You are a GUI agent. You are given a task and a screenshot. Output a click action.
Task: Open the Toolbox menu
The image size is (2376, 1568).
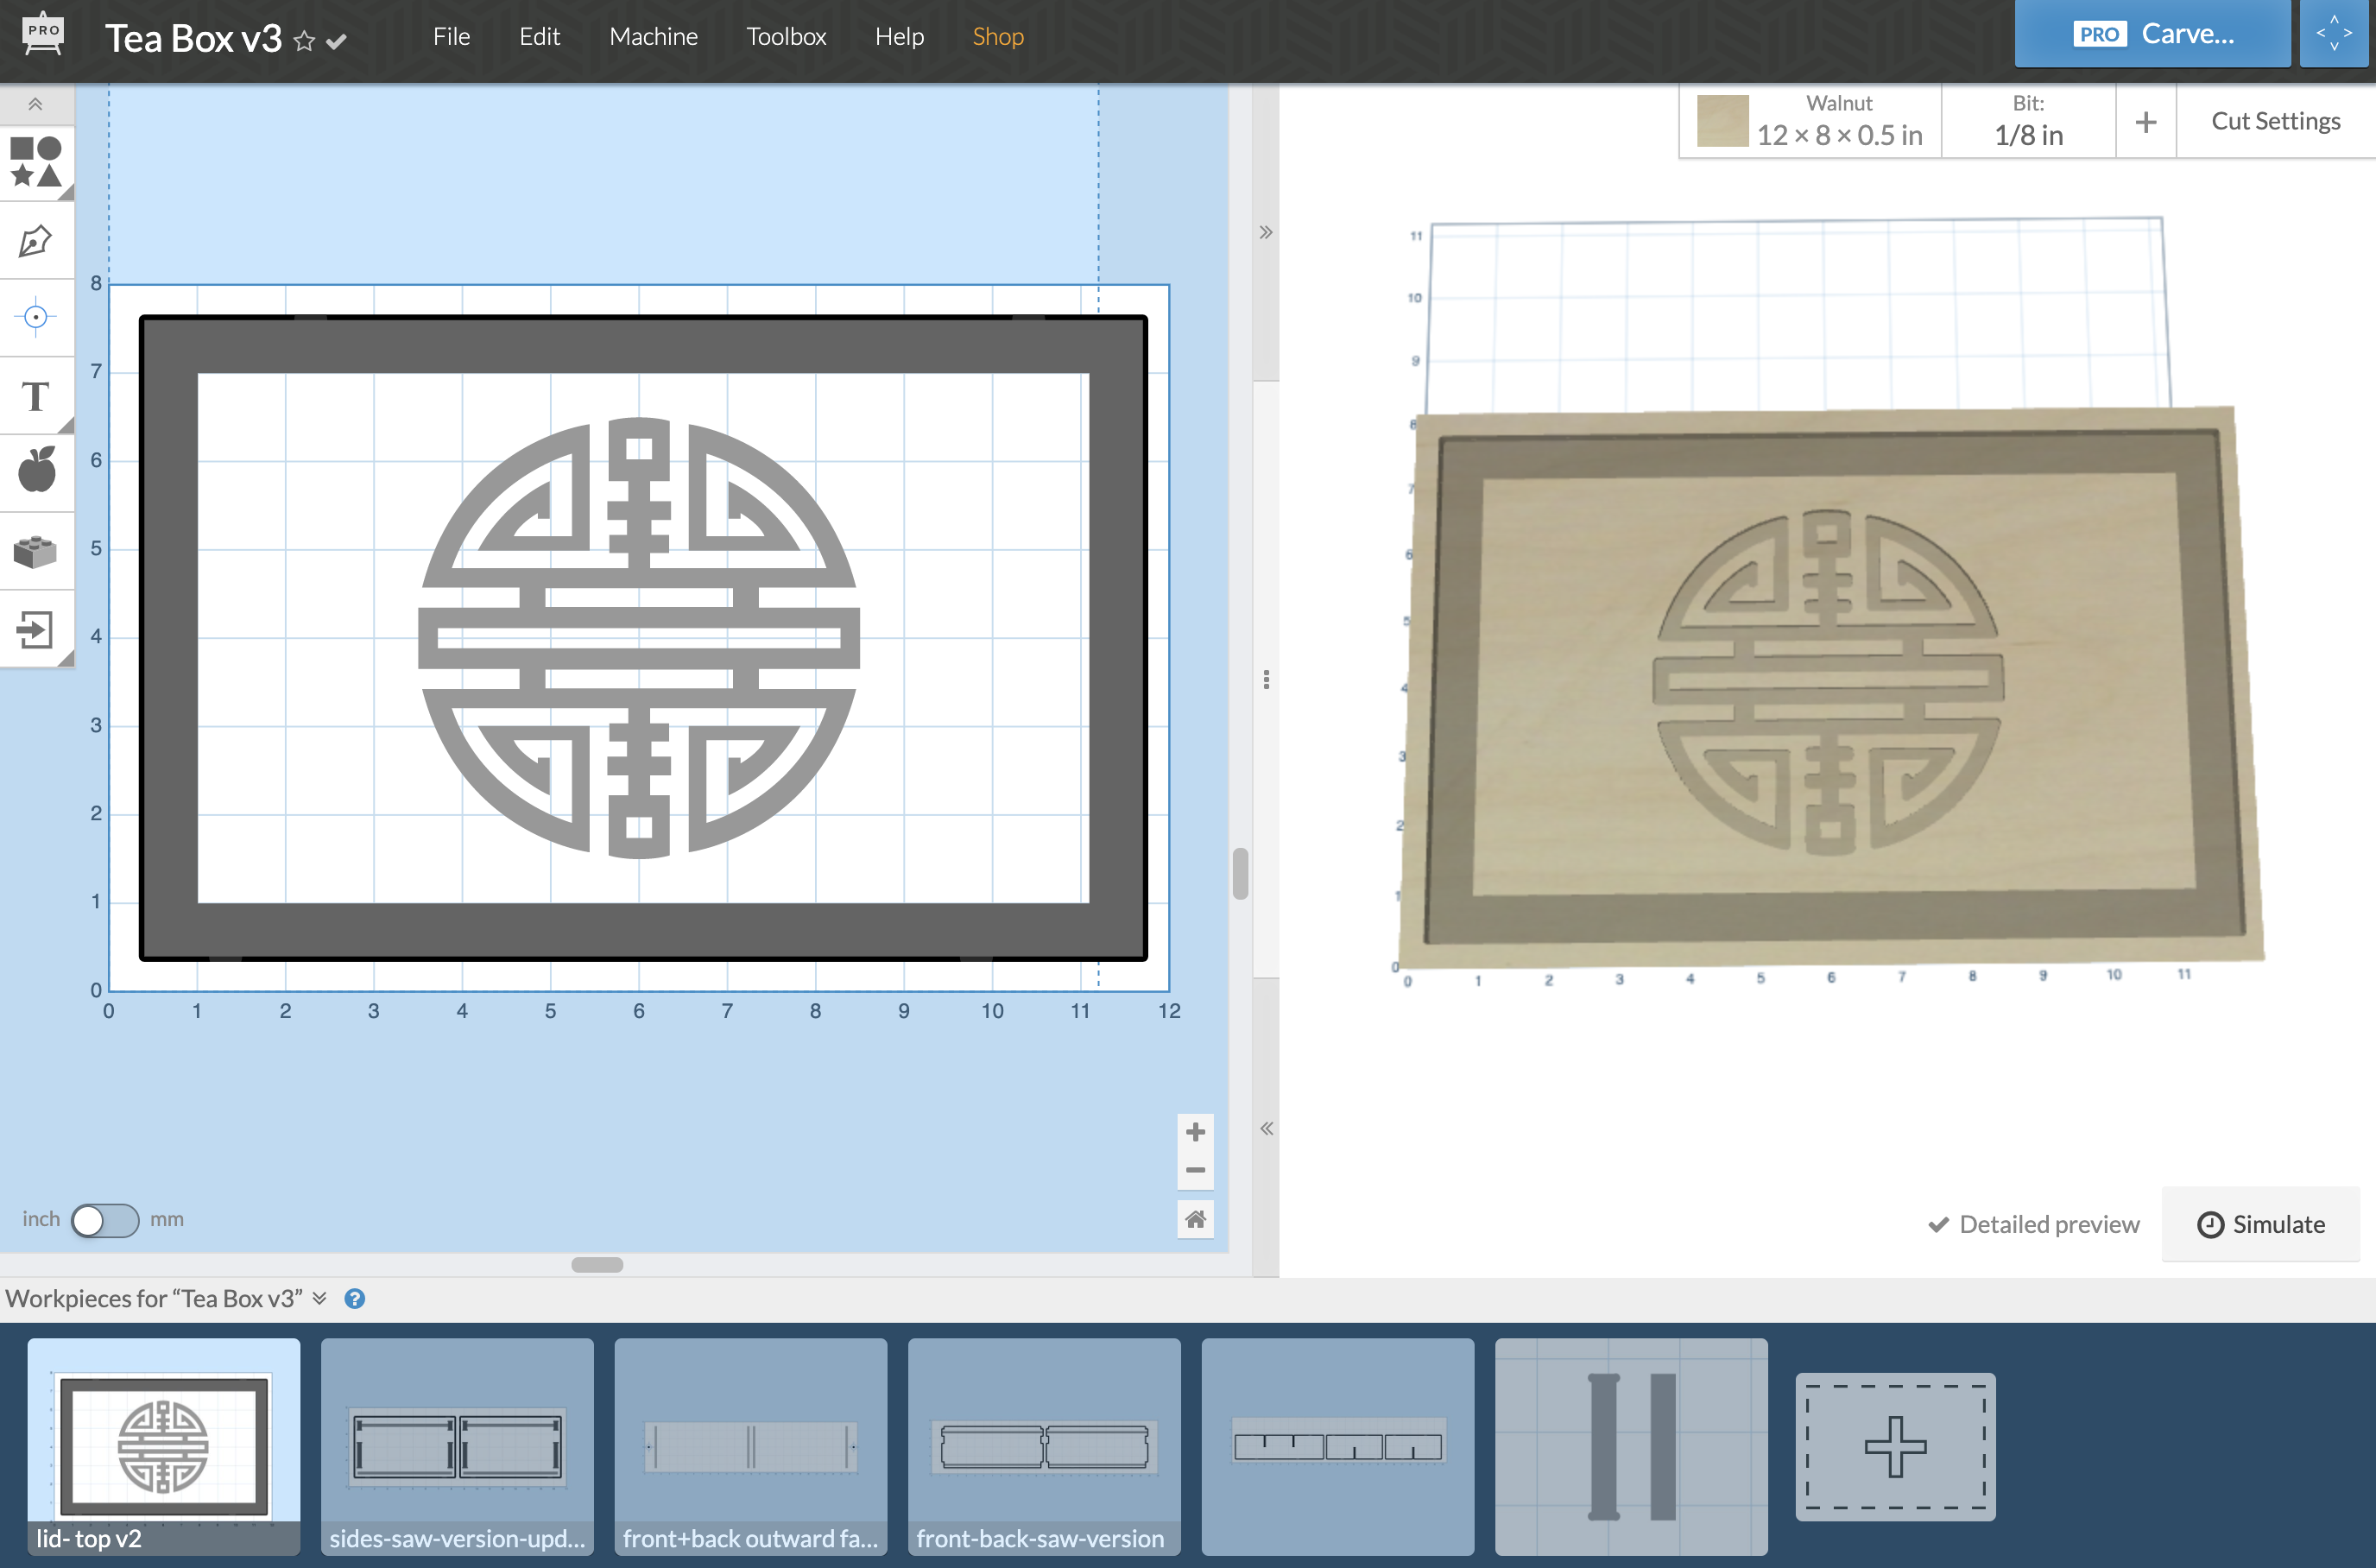[784, 35]
